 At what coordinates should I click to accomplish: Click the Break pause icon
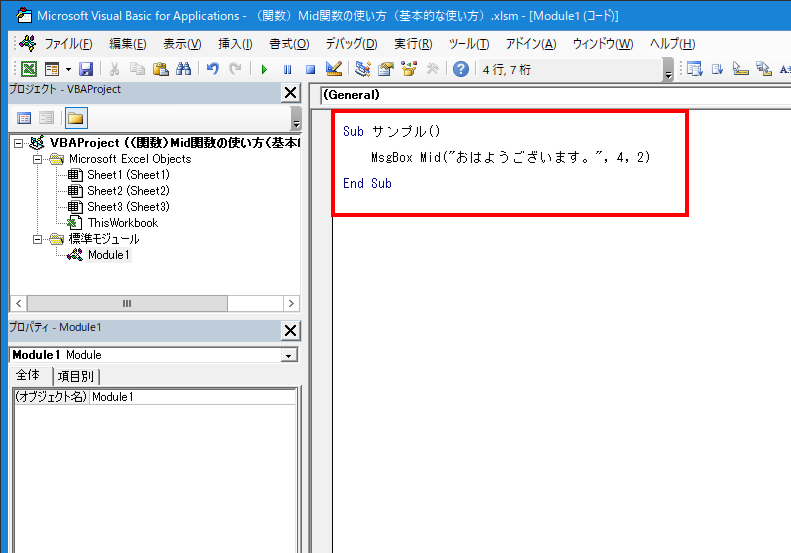[287, 69]
